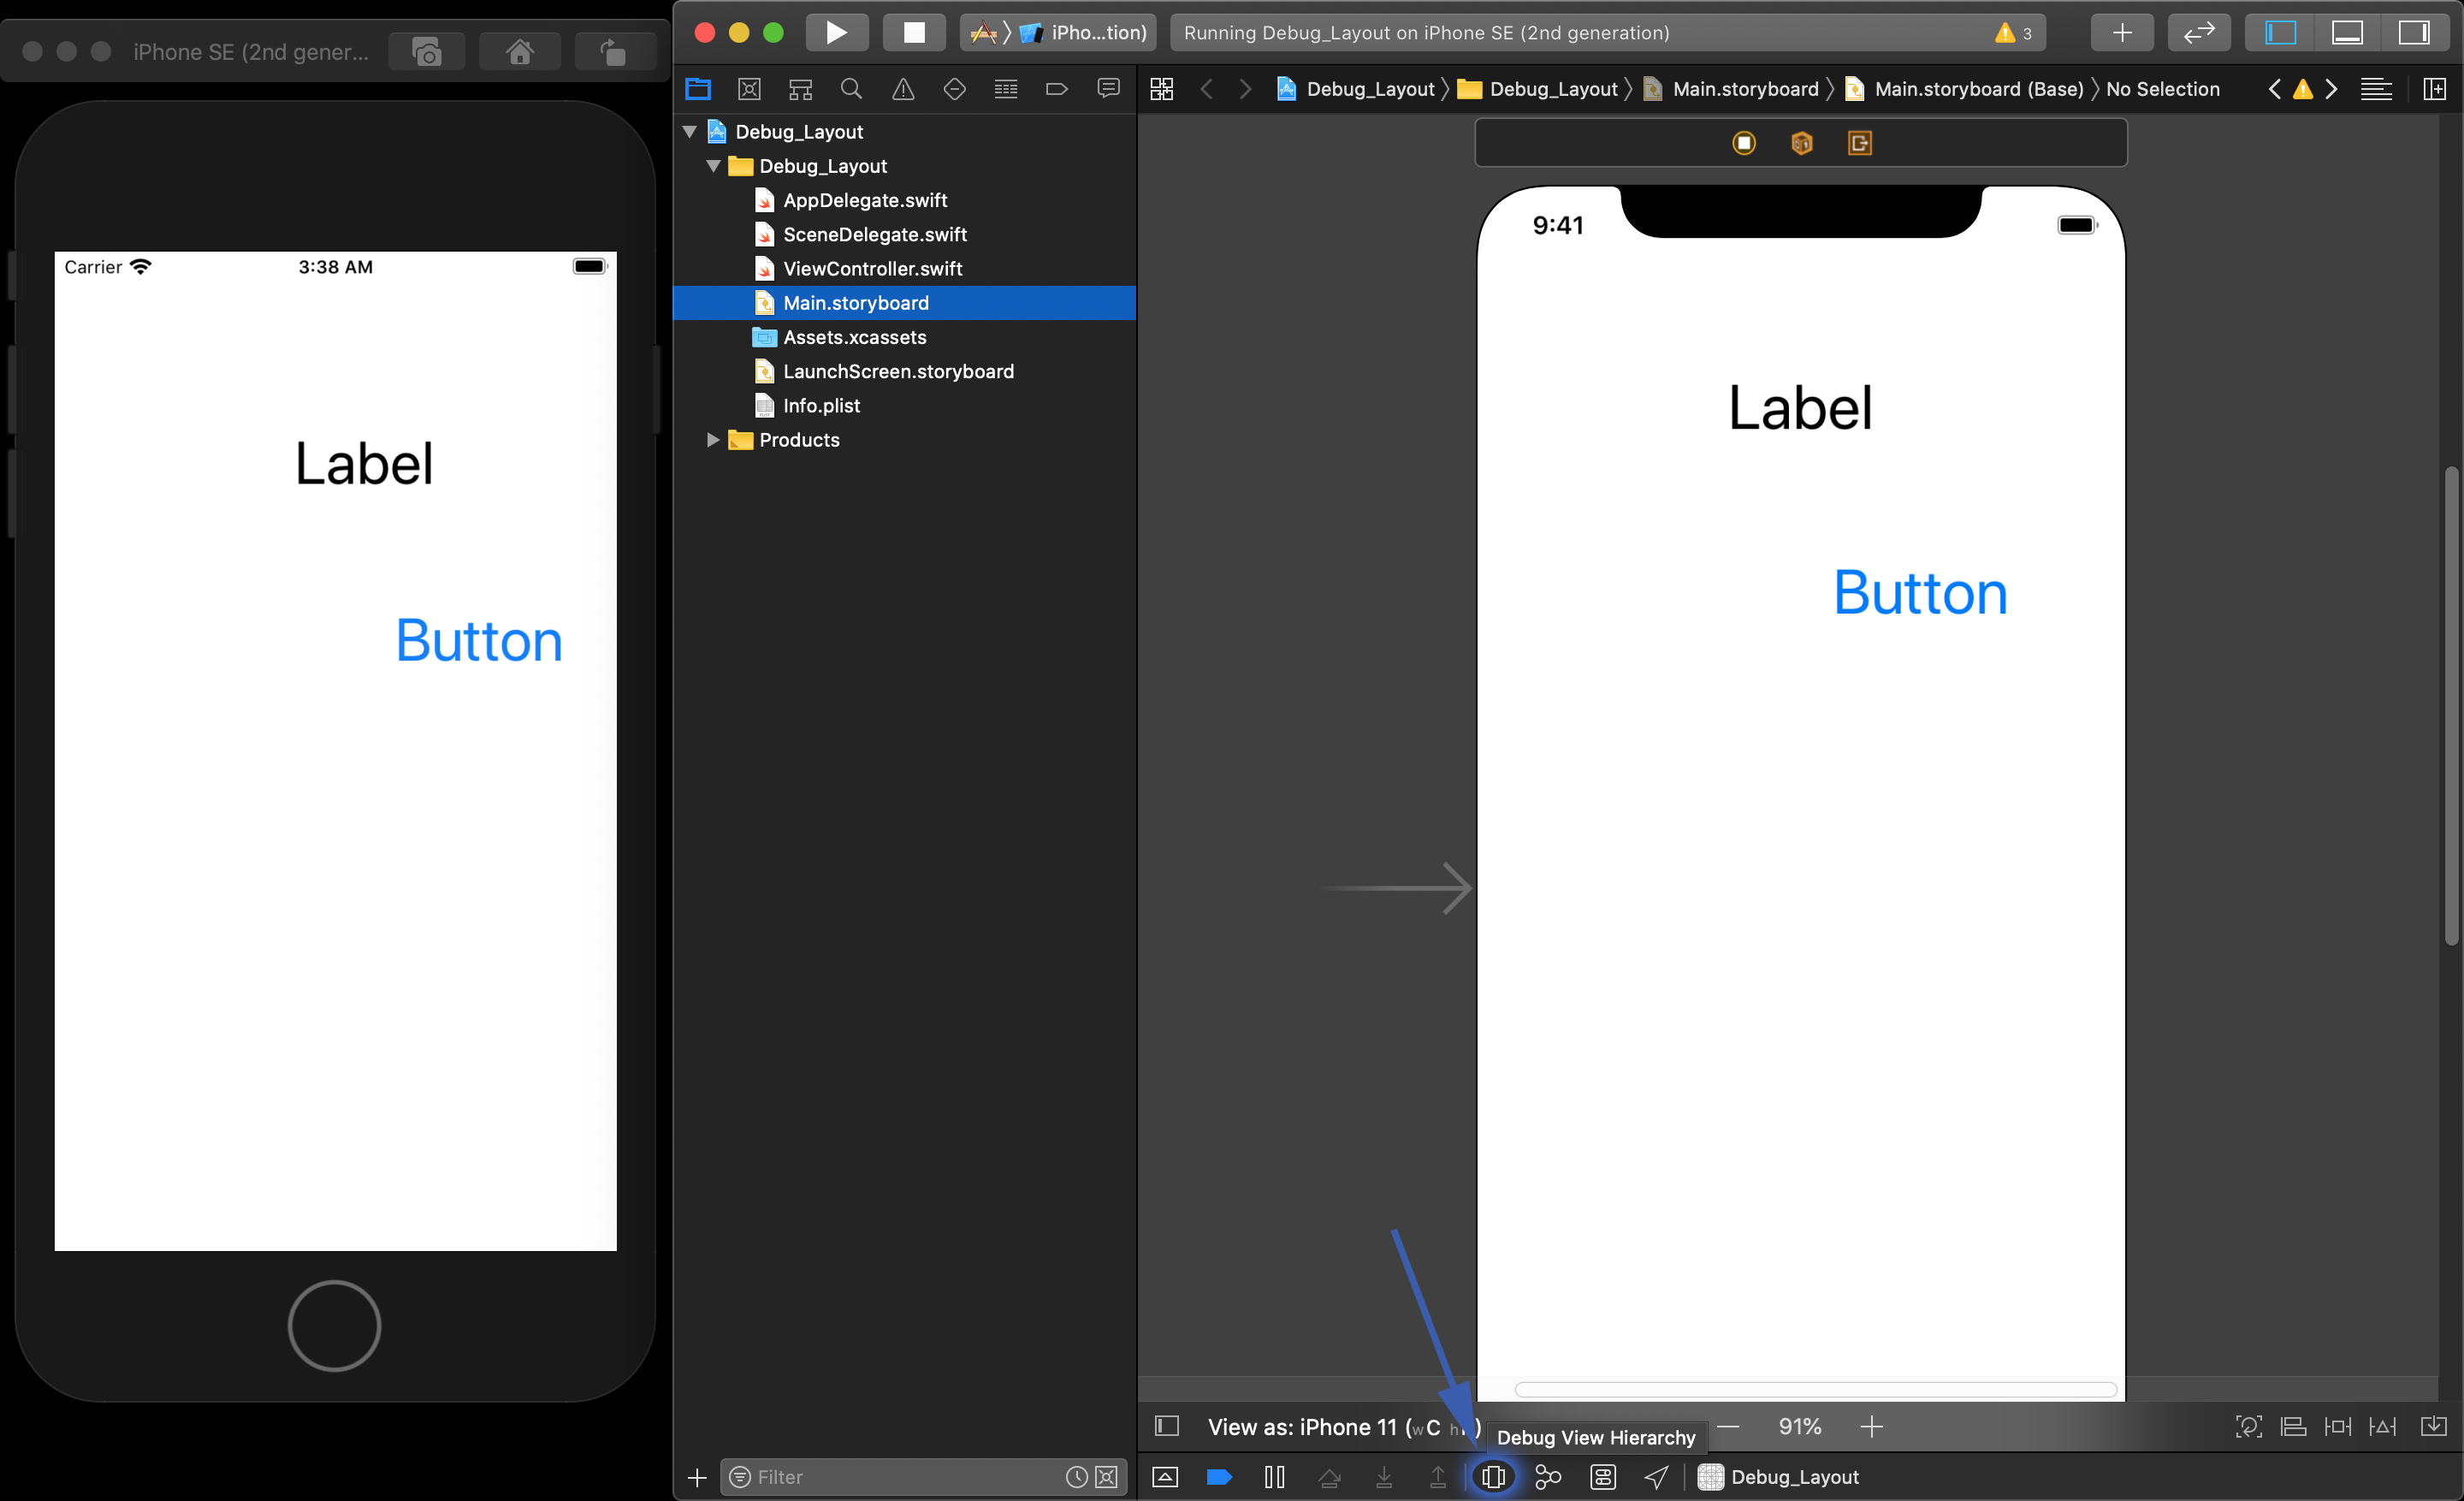Zoom in the storyboard canvas
Viewport: 2464px width, 1501px height.
pos(1871,1427)
